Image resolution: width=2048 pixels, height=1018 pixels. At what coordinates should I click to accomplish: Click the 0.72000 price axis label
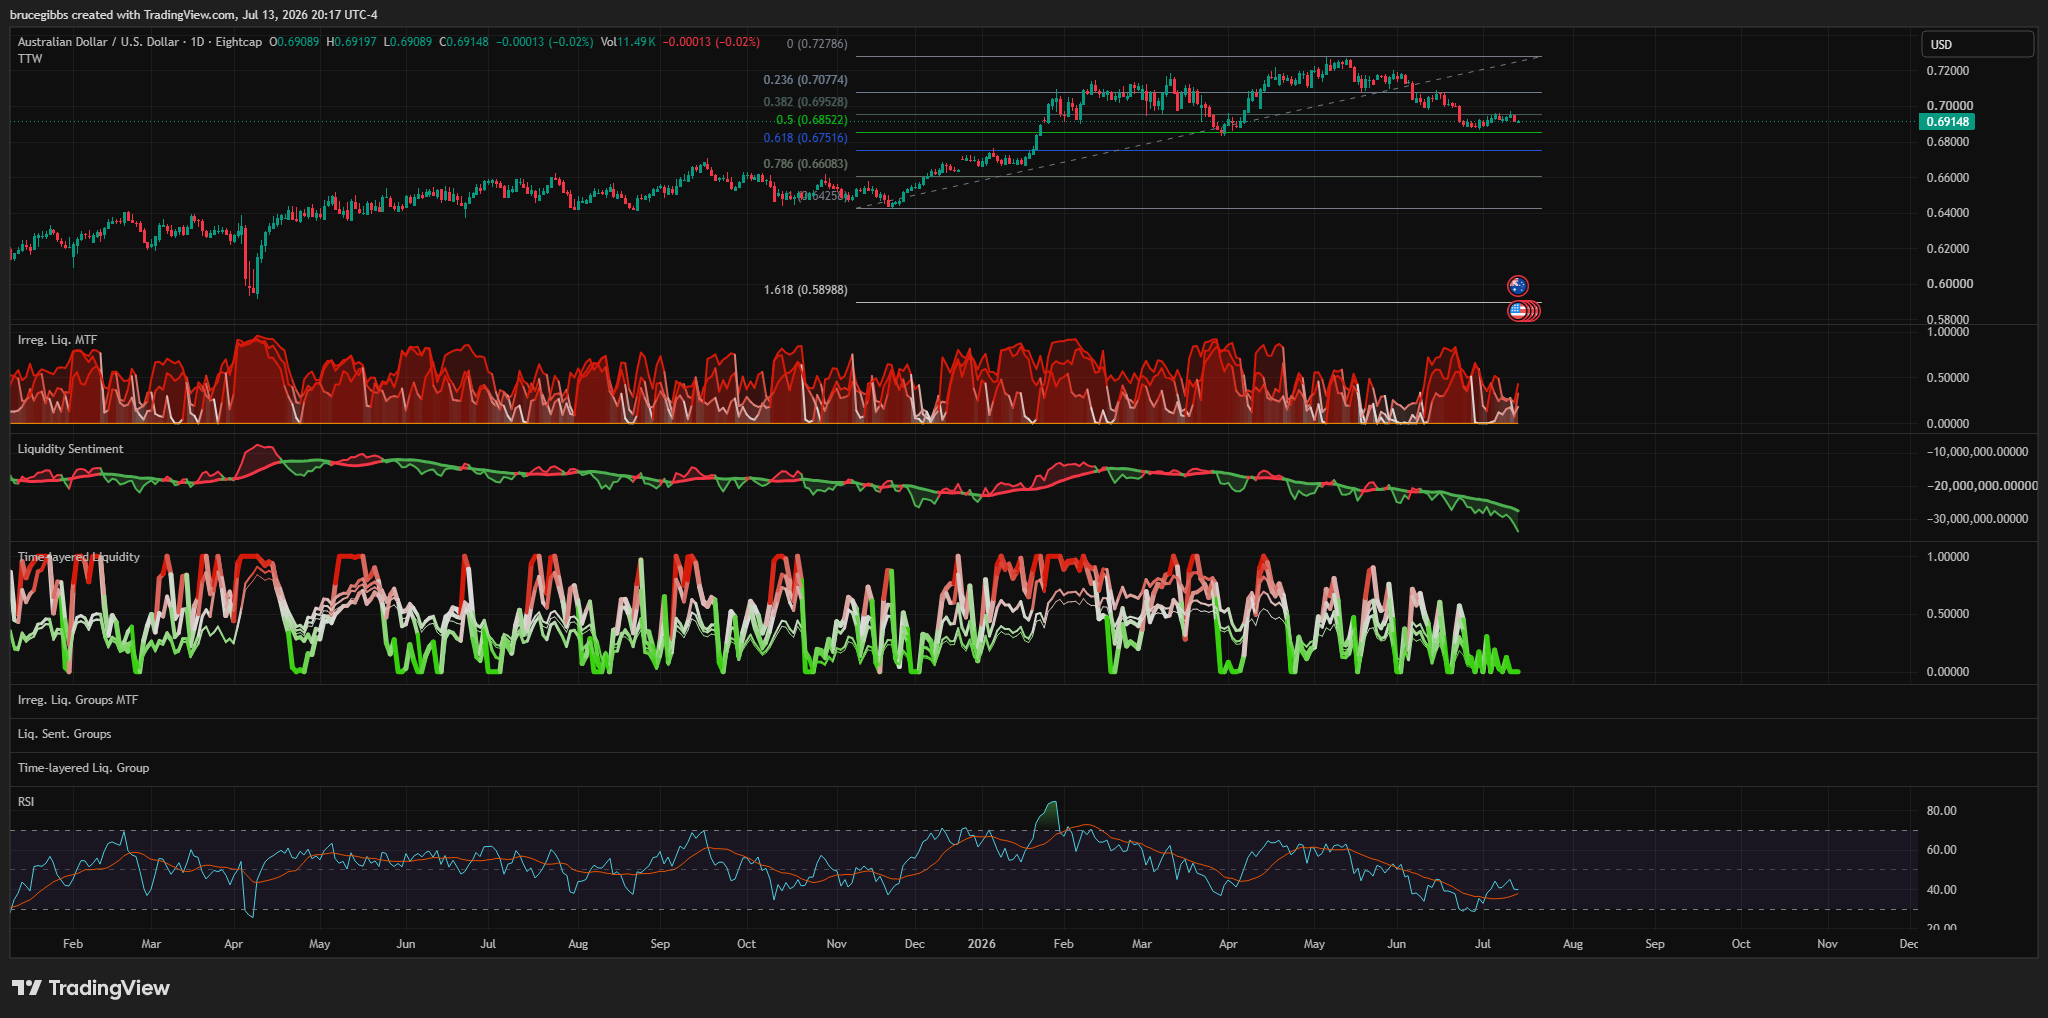[1948, 71]
